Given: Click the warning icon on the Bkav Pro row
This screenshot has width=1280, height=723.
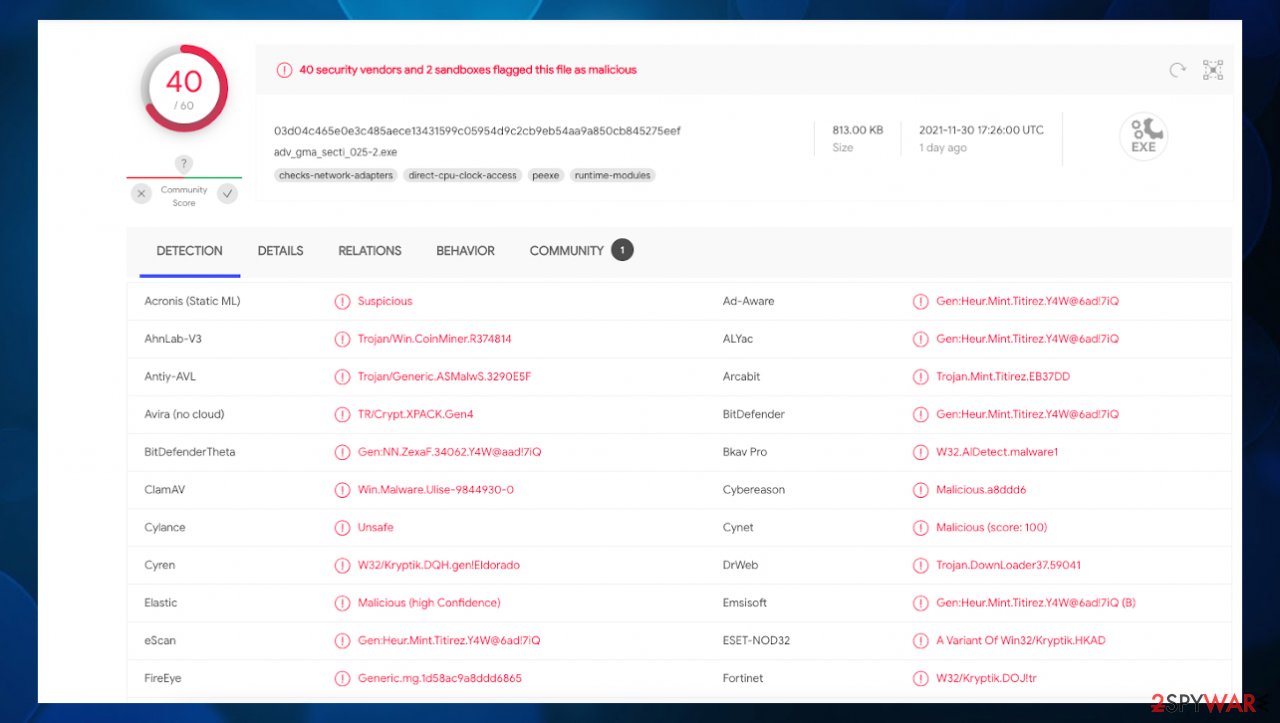Looking at the screenshot, I should pos(920,452).
